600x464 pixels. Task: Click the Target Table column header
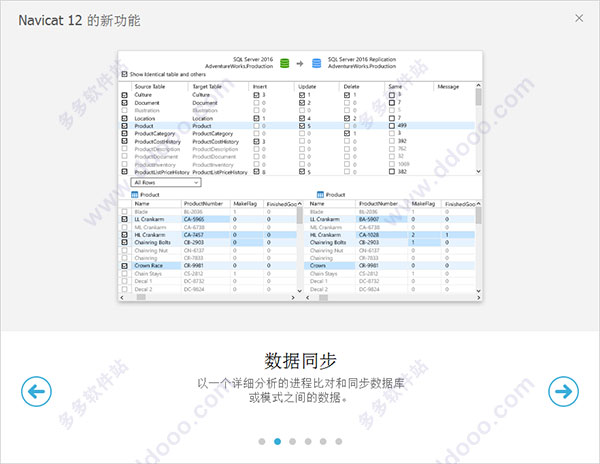[207, 86]
